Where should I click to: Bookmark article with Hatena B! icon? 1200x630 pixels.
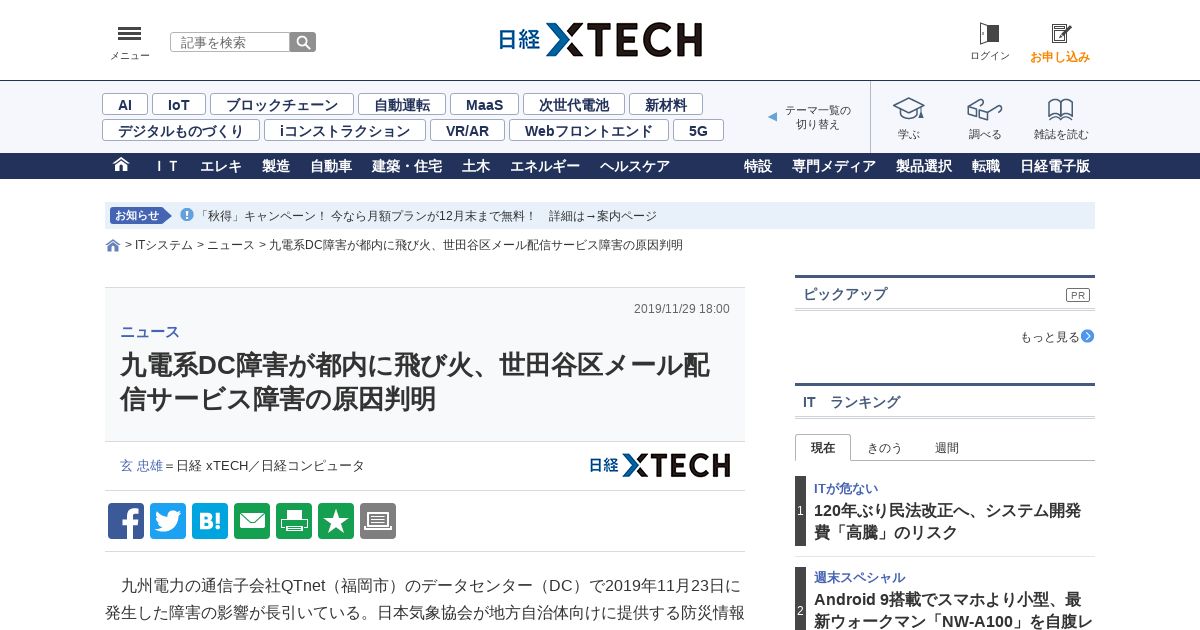tap(210, 521)
